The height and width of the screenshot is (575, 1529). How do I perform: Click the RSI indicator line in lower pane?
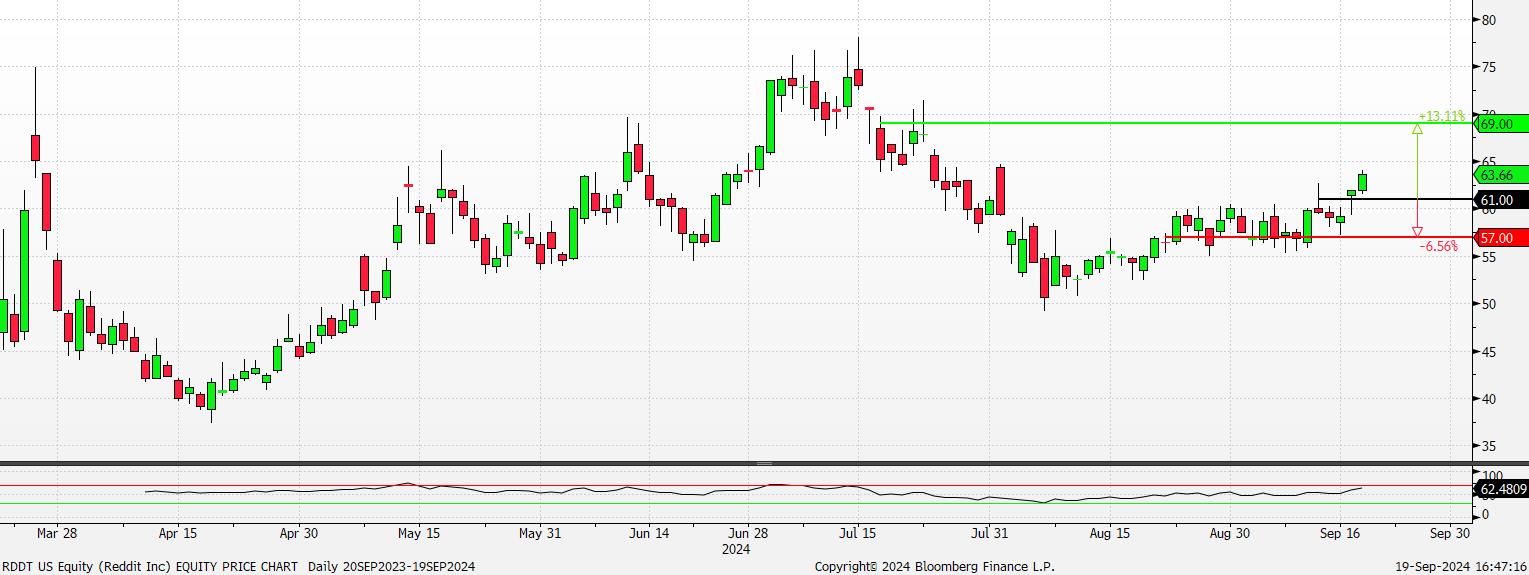click(600, 491)
